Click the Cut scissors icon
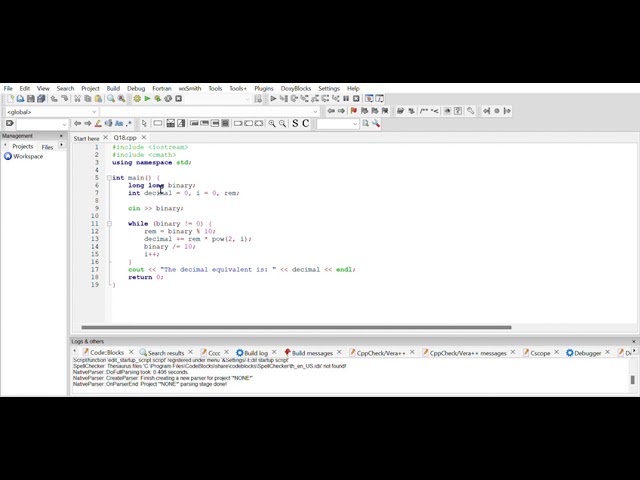The height and width of the screenshot is (480, 640). tap(77, 99)
